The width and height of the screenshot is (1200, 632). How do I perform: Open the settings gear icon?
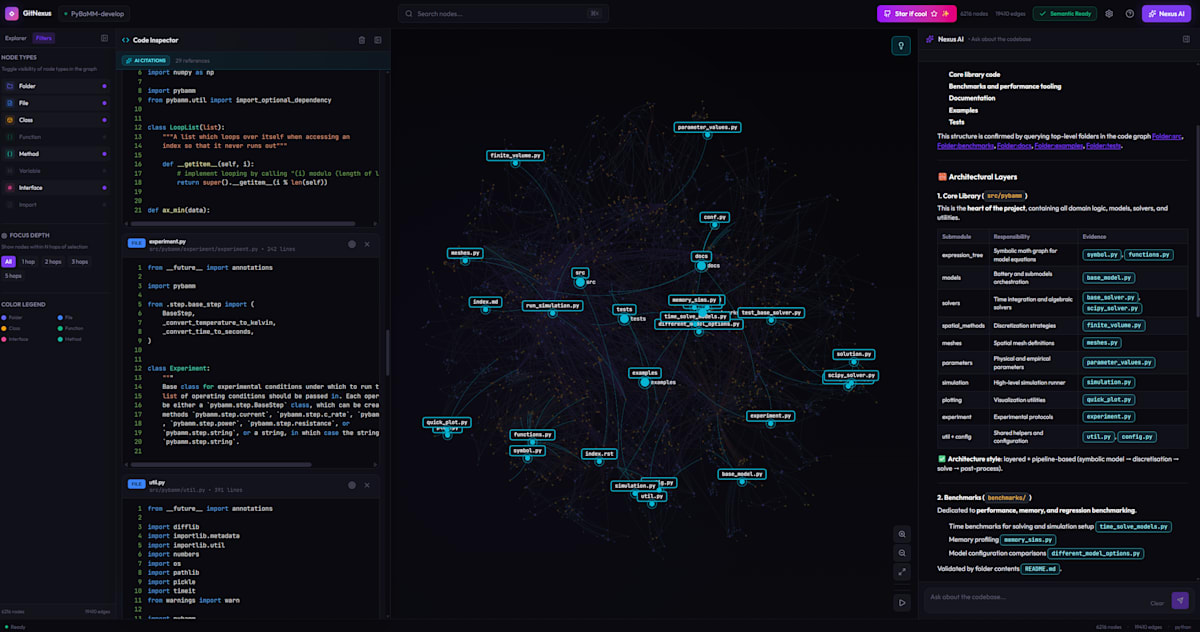pyautogui.click(x=1109, y=14)
